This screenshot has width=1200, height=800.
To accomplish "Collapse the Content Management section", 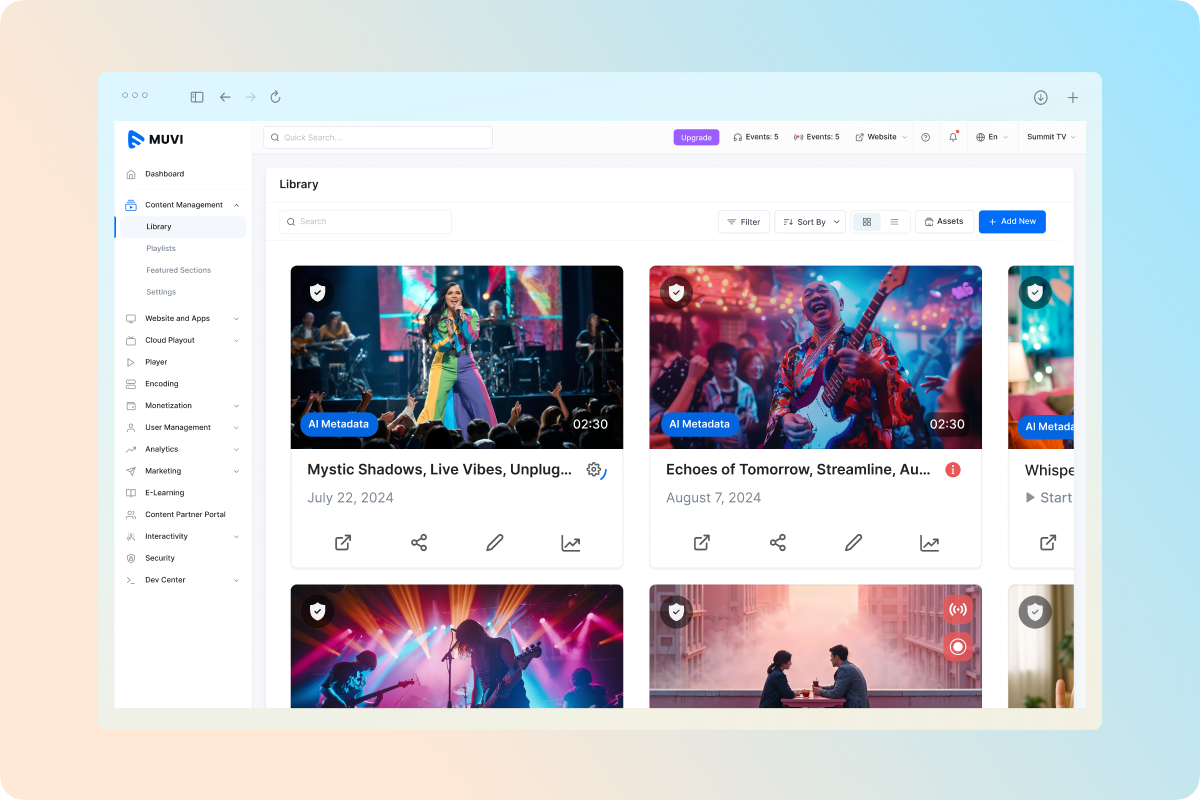I will pyautogui.click(x=236, y=205).
